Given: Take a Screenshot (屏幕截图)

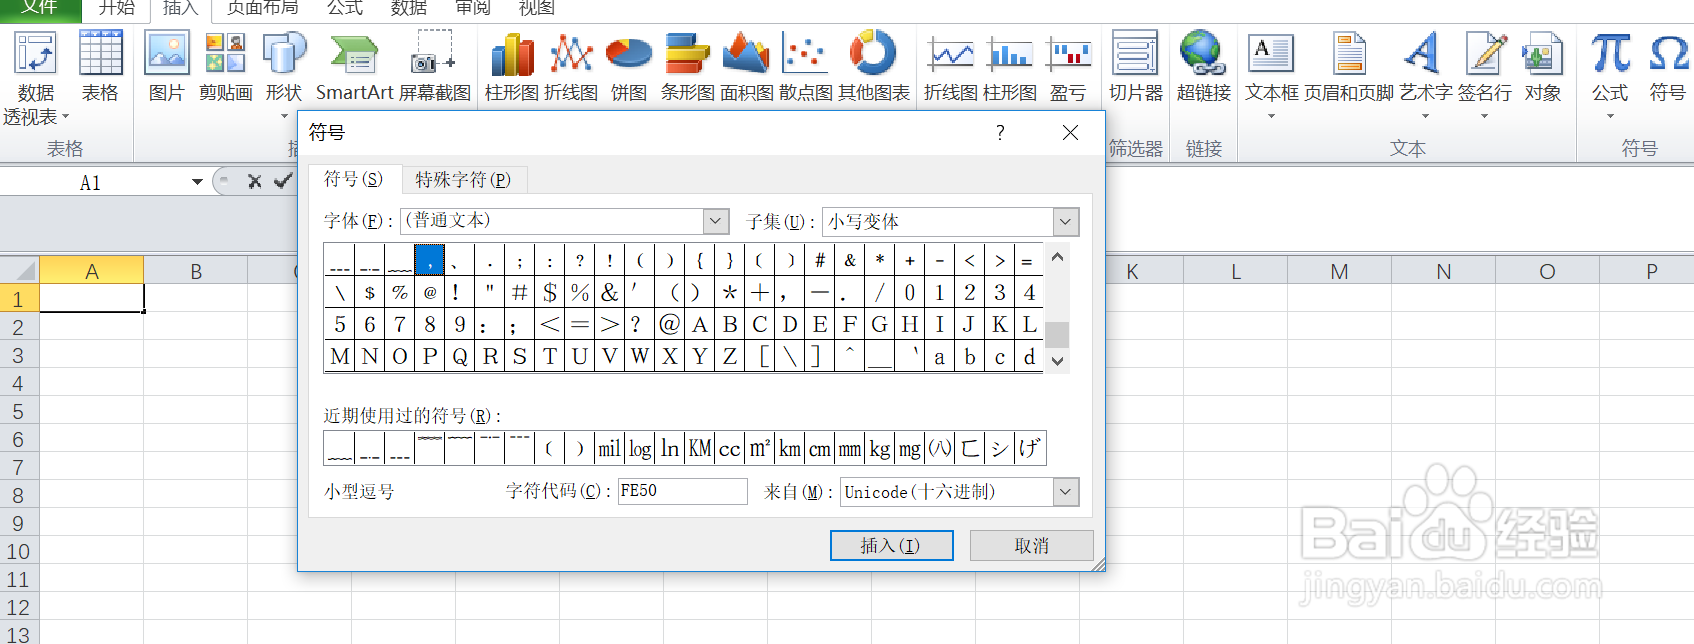Looking at the screenshot, I should (x=435, y=67).
